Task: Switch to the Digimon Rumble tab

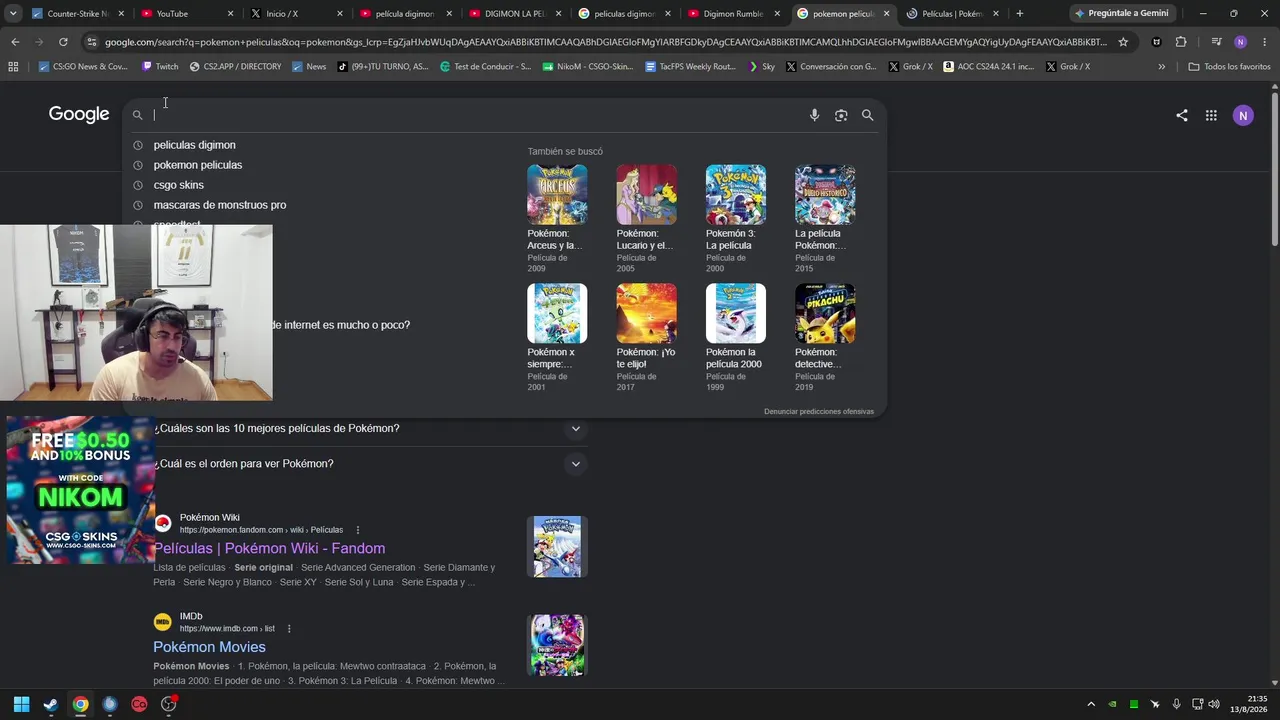Action: [x=733, y=14]
